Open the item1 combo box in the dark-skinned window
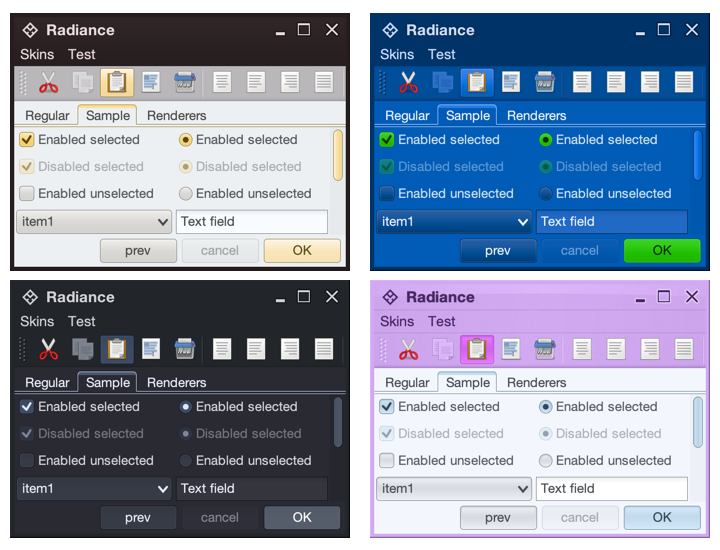 pos(94,488)
